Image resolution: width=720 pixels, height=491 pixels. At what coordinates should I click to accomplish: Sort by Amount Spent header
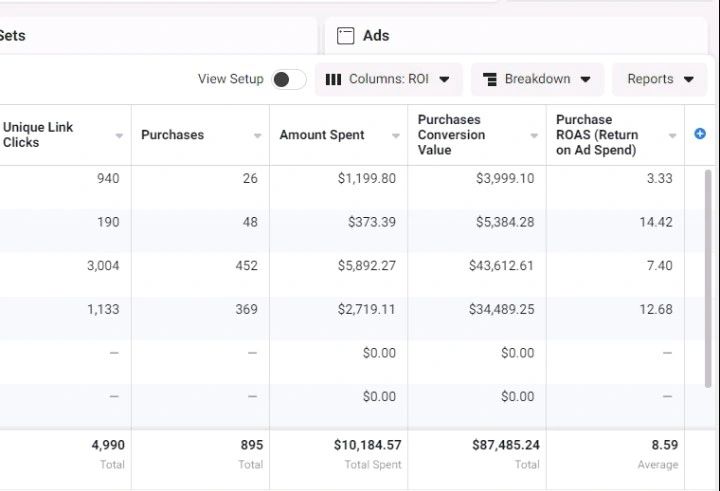click(322, 135)
